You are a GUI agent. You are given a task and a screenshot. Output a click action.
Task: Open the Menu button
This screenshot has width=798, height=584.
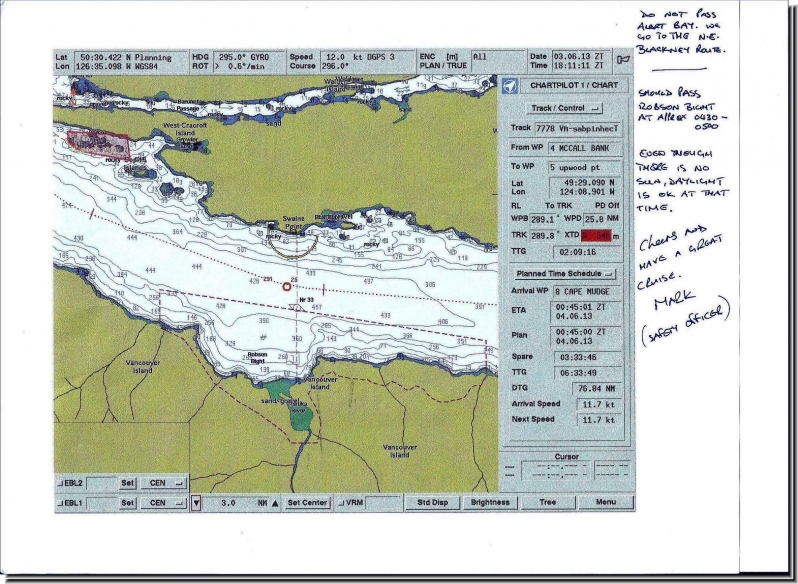tap(606, 502)
